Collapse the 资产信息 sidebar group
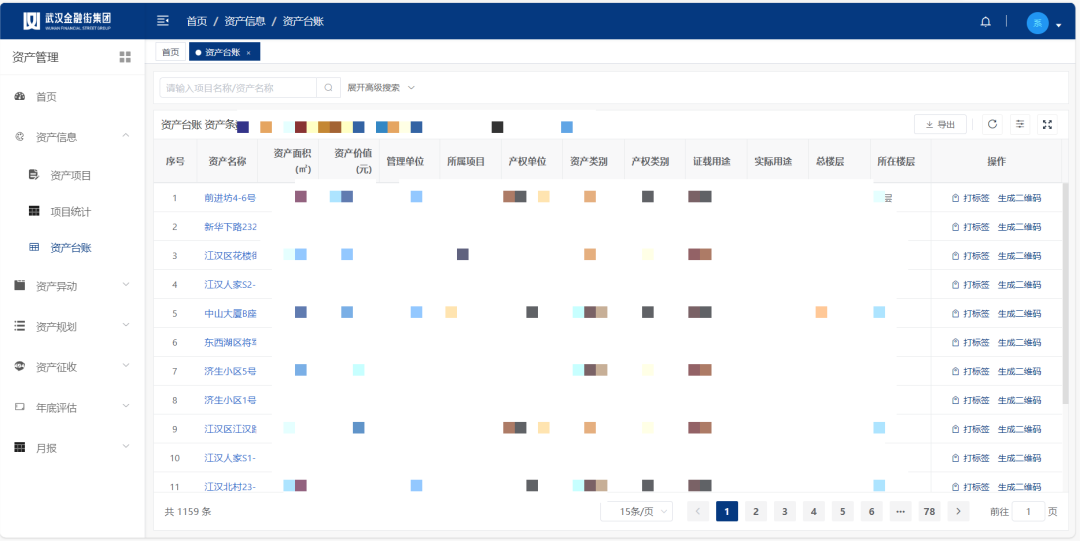Screen dimensions: 1080x541 72,137
